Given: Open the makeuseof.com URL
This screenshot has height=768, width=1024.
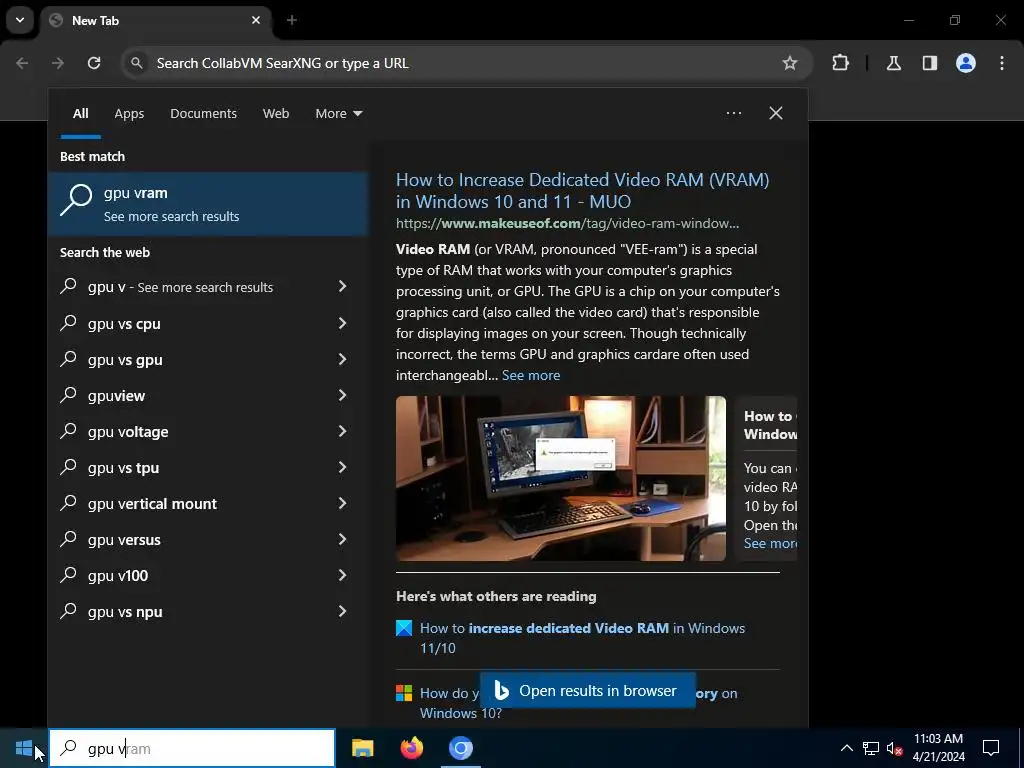Looking at the screenshot, I should point(568,223).
